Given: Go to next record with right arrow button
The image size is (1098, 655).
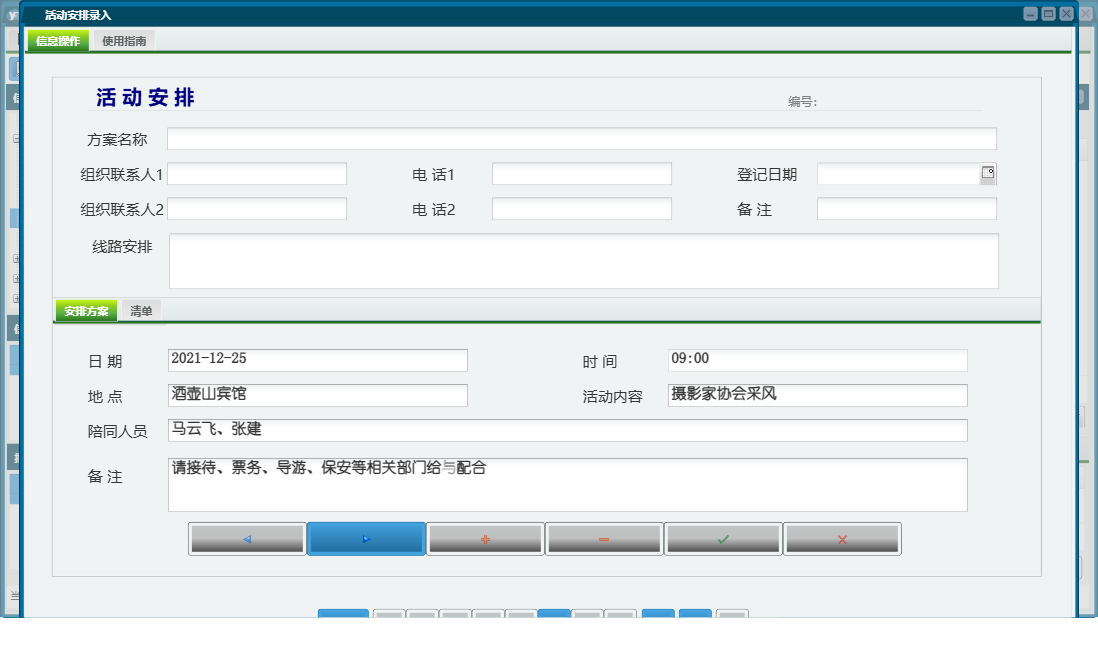Looking at the screenshot, I should [366, 539].
